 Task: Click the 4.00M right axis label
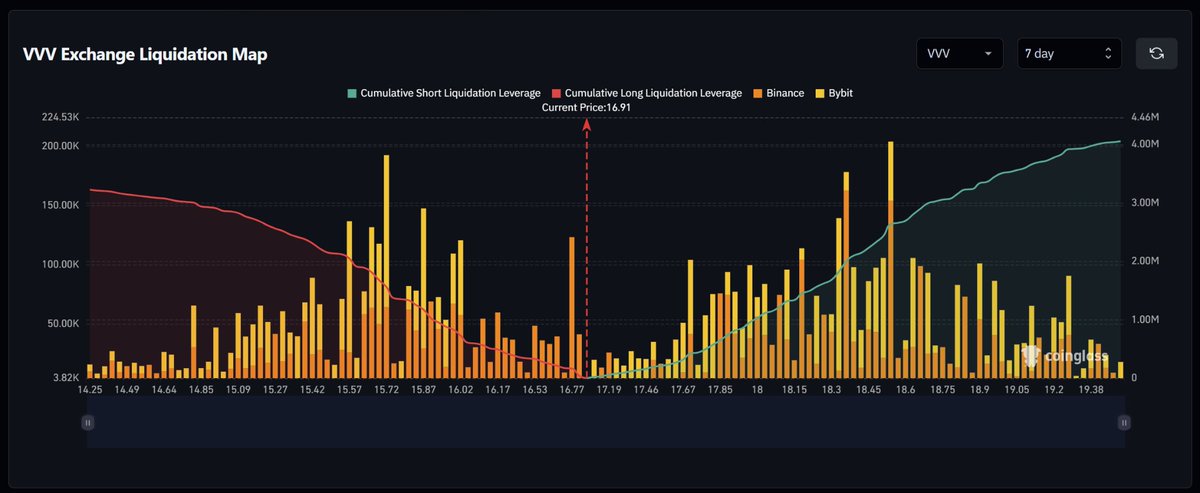pos(1144,143)
